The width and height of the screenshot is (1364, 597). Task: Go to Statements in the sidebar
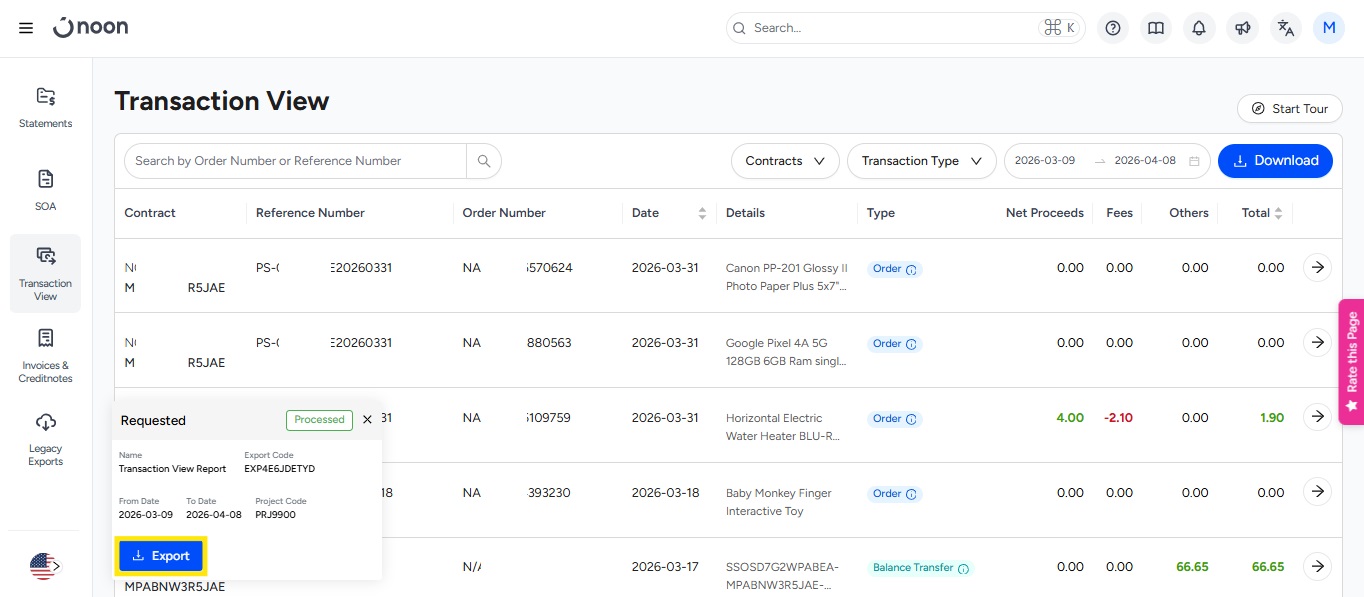coord(46,108)
